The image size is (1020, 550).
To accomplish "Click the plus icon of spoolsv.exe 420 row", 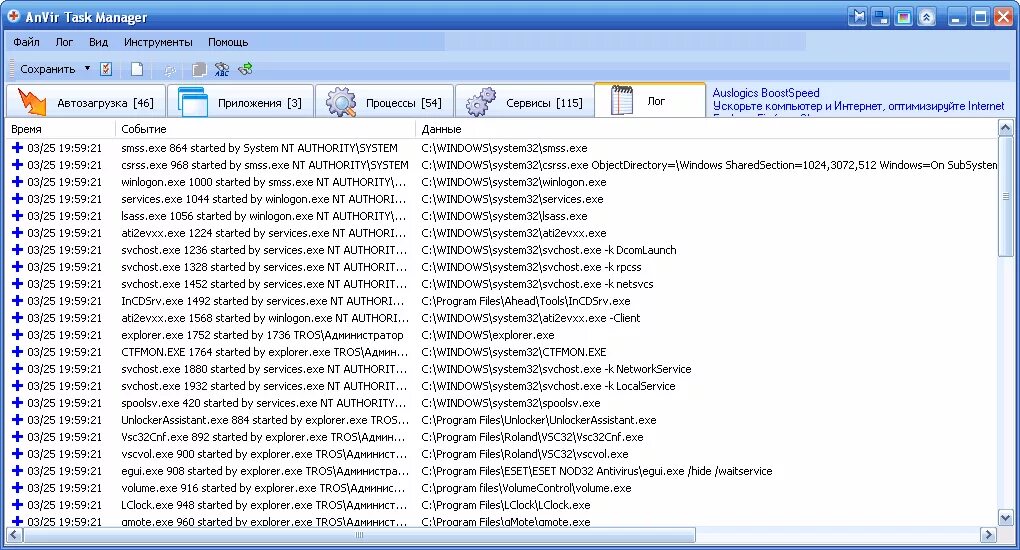I will tap(18, 402).
